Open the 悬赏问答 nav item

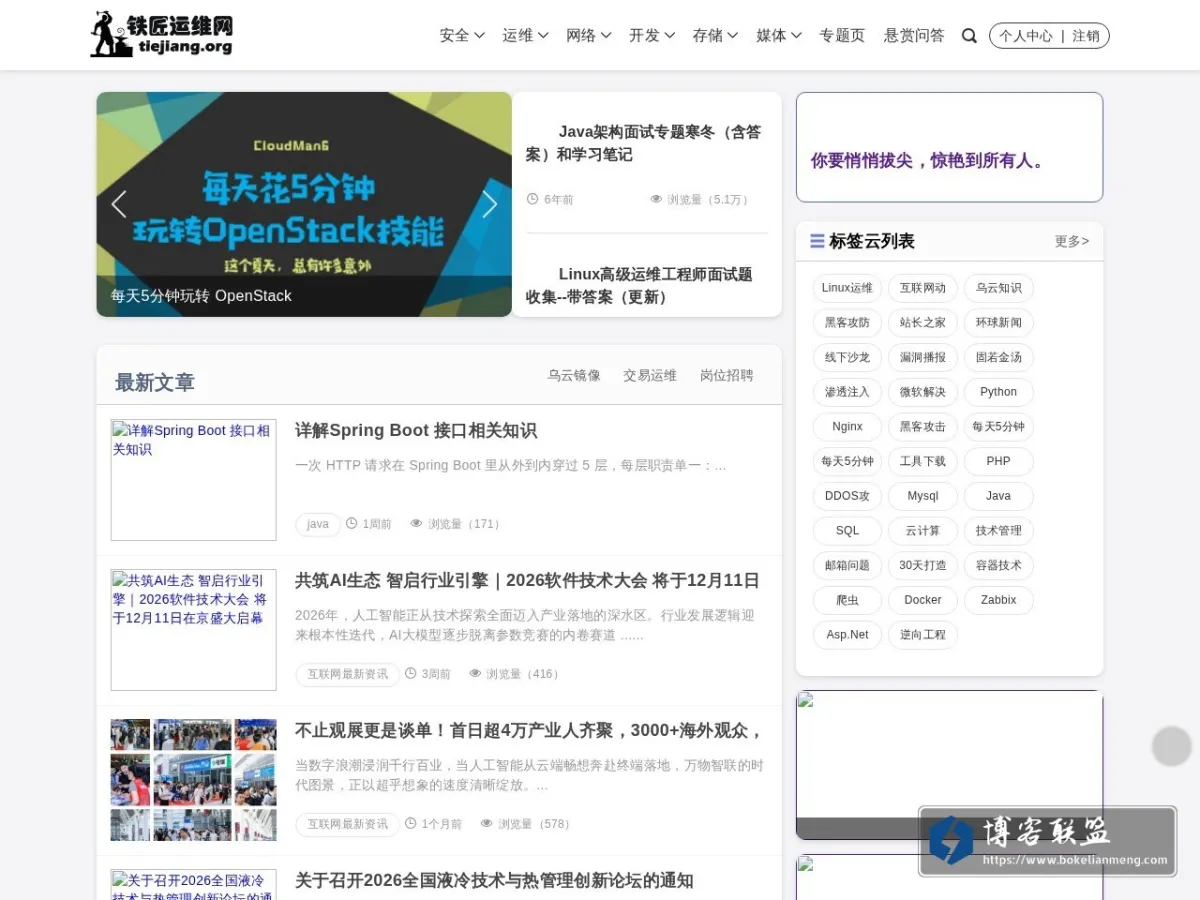pos(914,35)
